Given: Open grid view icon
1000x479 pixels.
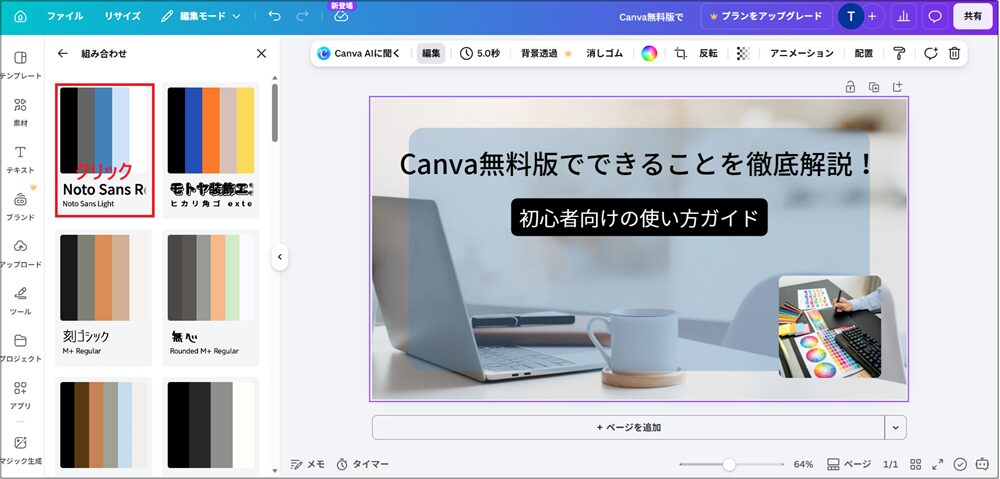Looking at the screenshot, I should [x=915, y=464].
